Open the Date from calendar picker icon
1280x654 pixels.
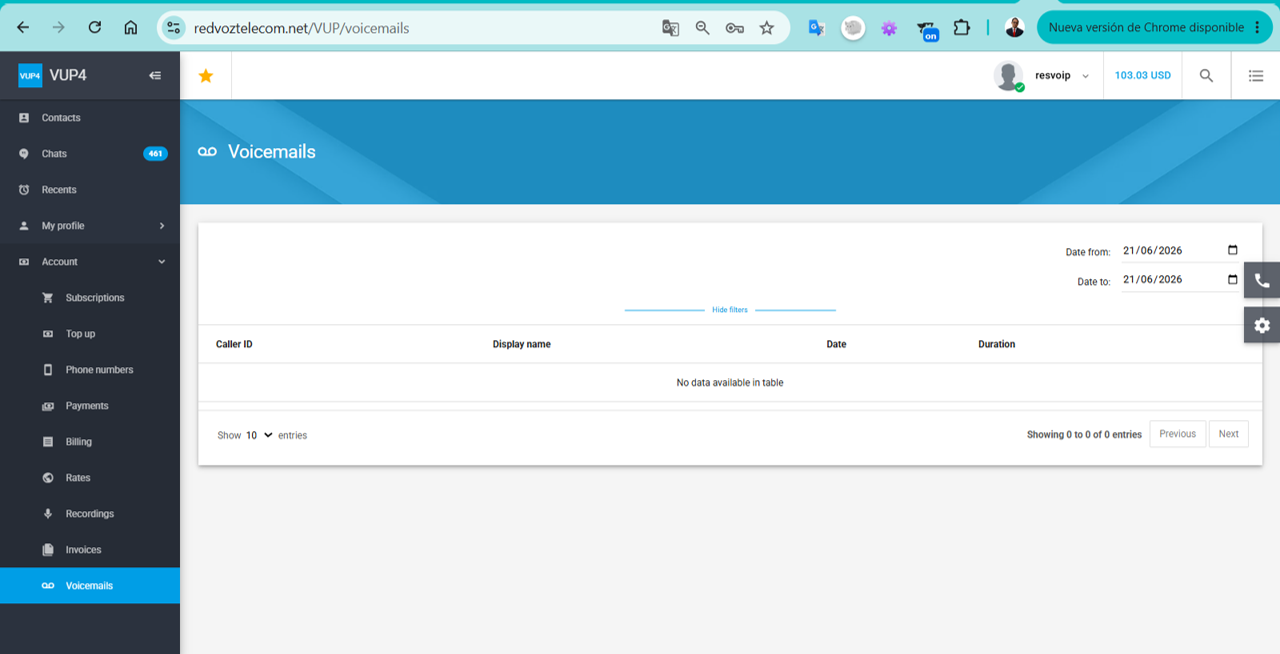[1232, 251]
